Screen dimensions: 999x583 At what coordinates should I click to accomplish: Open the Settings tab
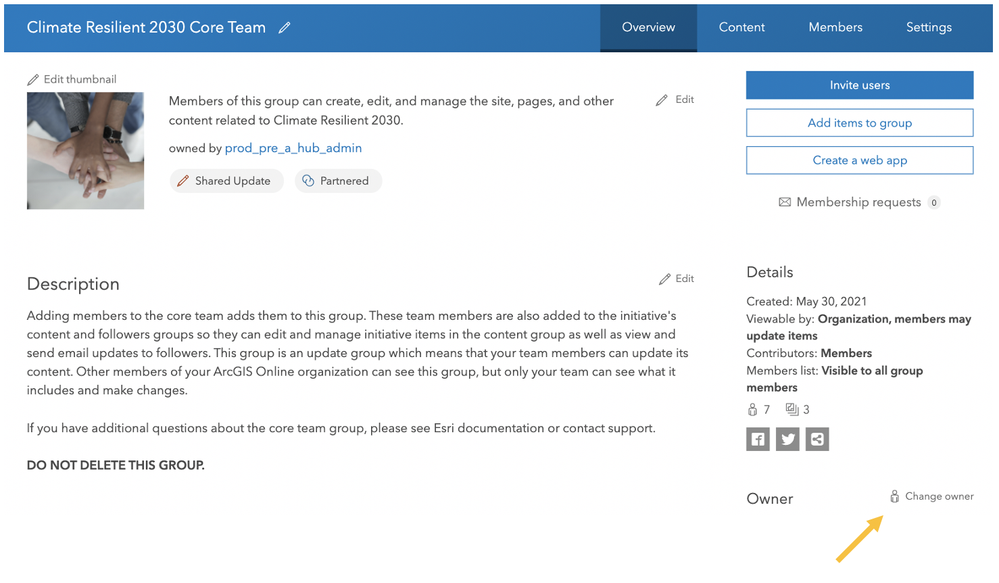pyautogui.click(x=929, y=28)
